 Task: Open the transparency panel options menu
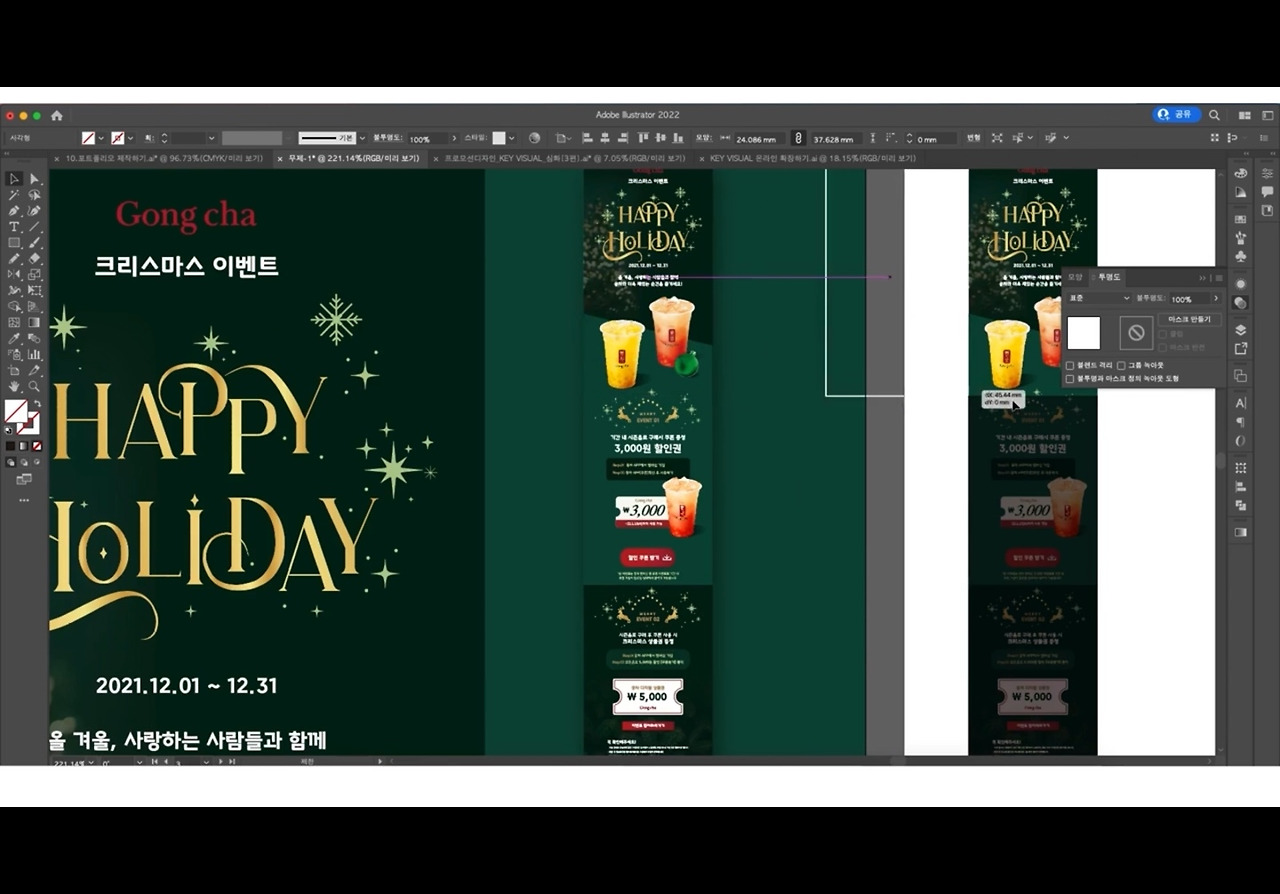click(x=1218, y=278)
